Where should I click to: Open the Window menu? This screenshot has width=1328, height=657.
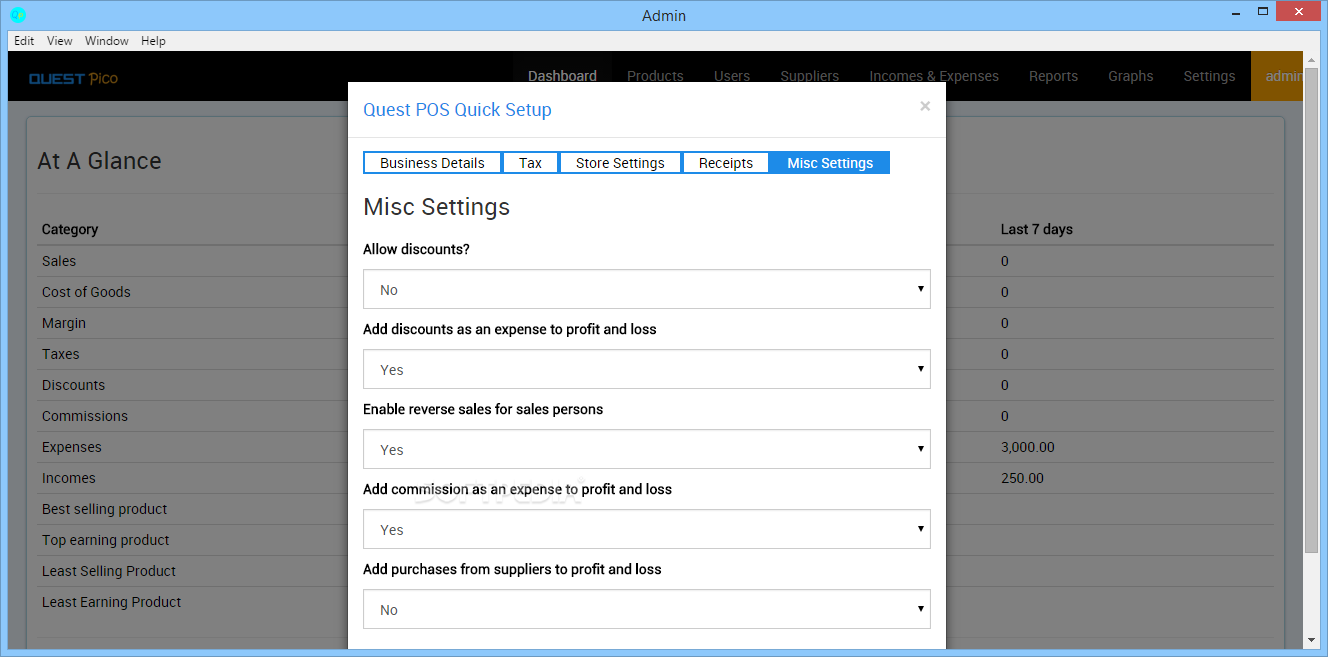[x=107, y=41]
